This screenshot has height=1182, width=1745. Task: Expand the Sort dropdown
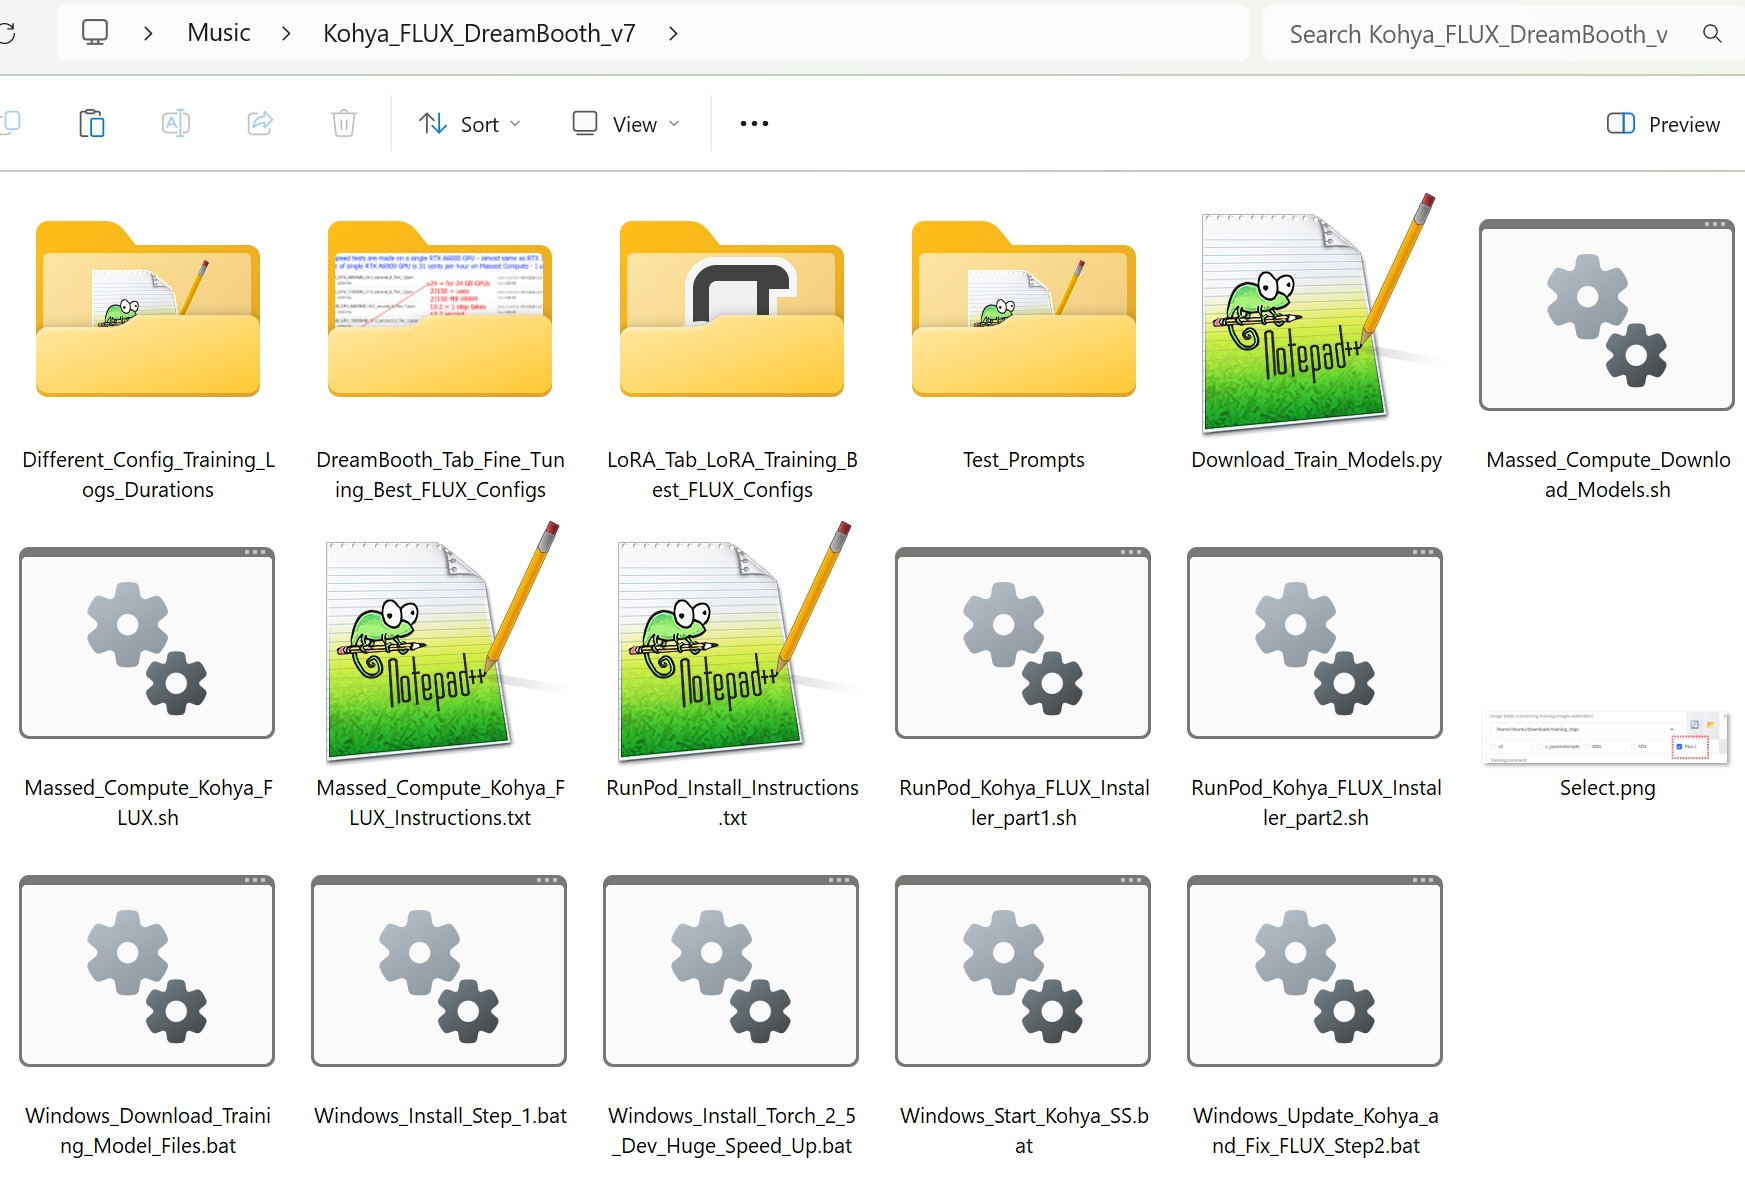point(470,124)
